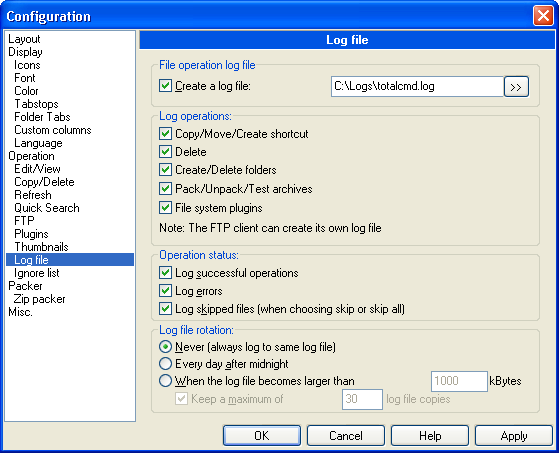Click the log file path input field
The image size is (559, 453).
coord(417,86)
